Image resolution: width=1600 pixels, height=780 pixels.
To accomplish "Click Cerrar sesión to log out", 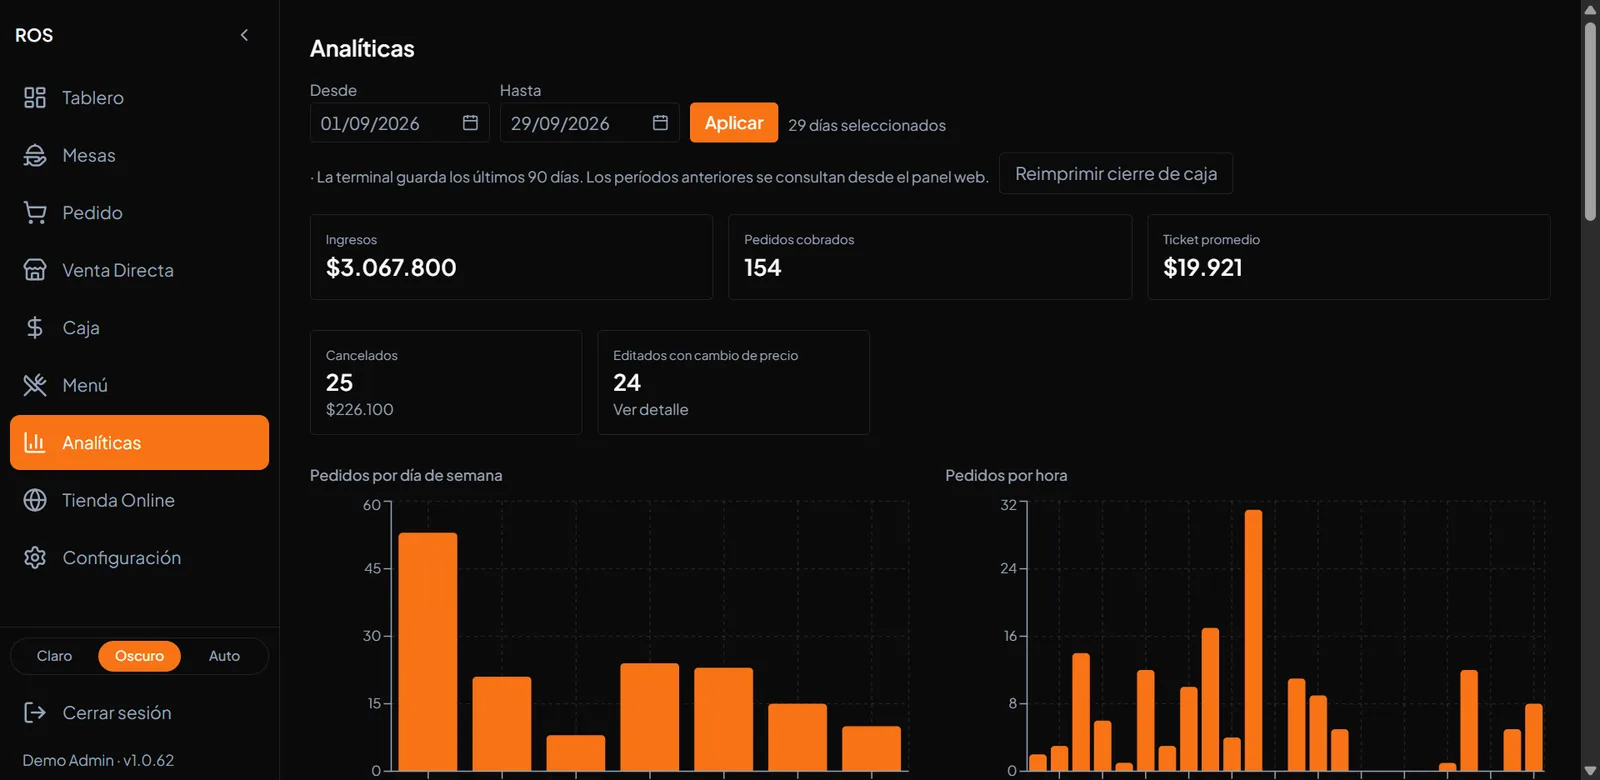I will [139, 713].
